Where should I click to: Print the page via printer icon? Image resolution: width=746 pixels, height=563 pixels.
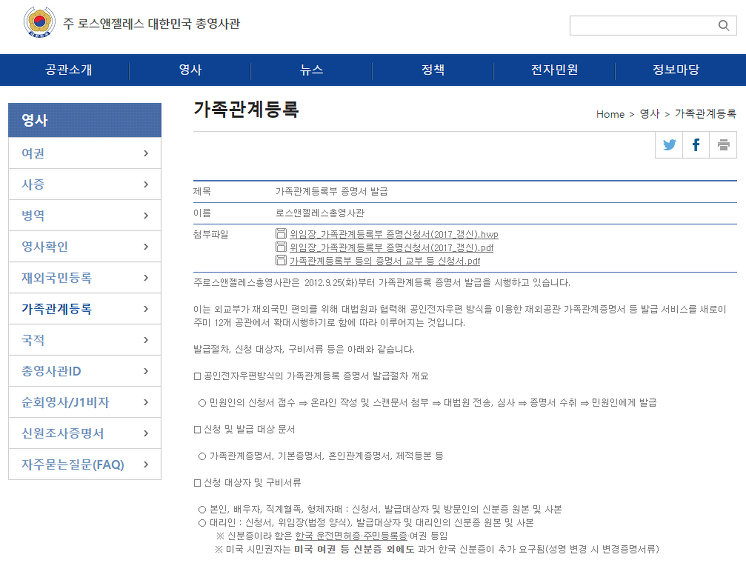[x=723, y=145]
